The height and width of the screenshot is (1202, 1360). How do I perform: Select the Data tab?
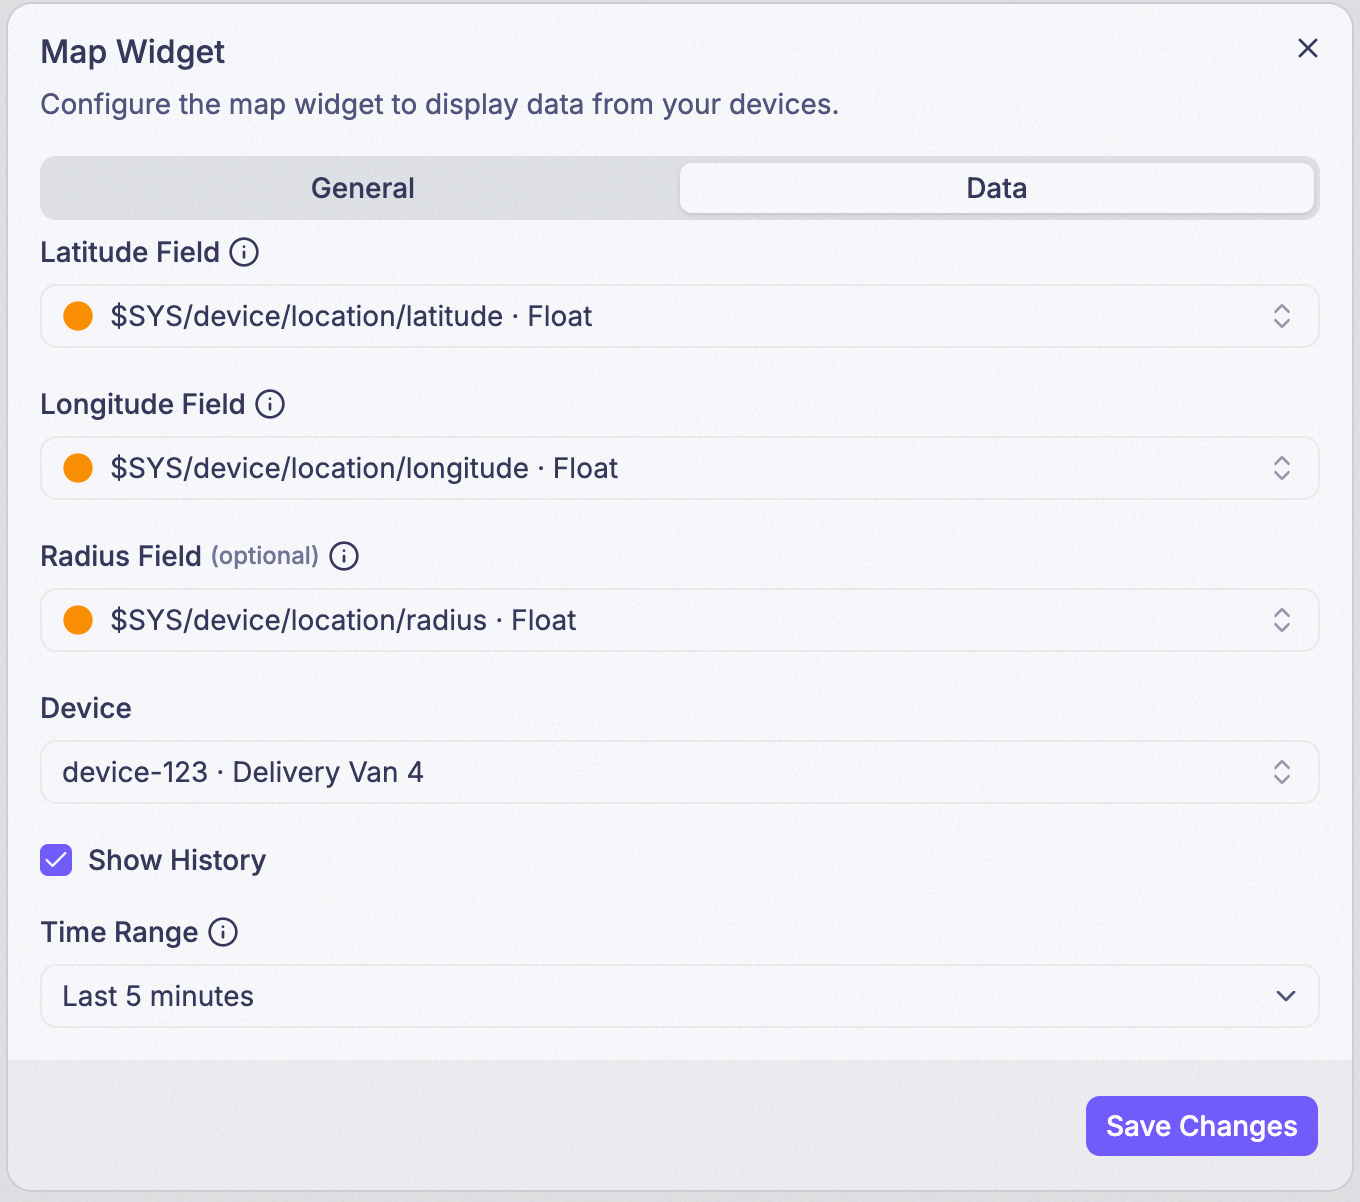tap(997, 188)
